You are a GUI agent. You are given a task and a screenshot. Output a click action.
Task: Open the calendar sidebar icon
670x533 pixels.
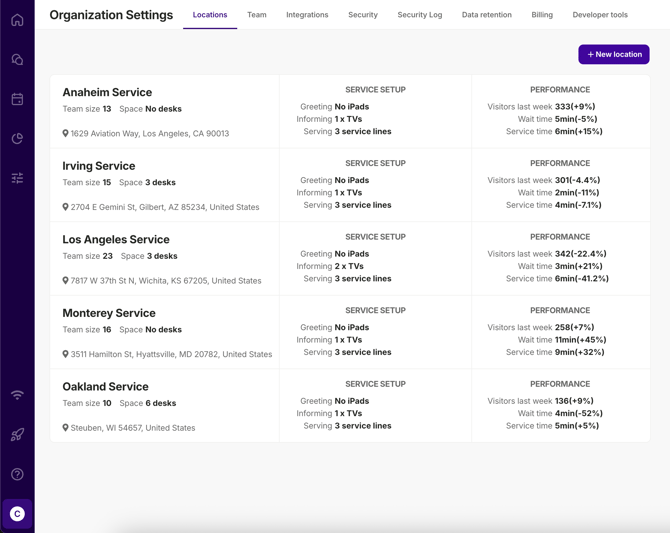17,99
